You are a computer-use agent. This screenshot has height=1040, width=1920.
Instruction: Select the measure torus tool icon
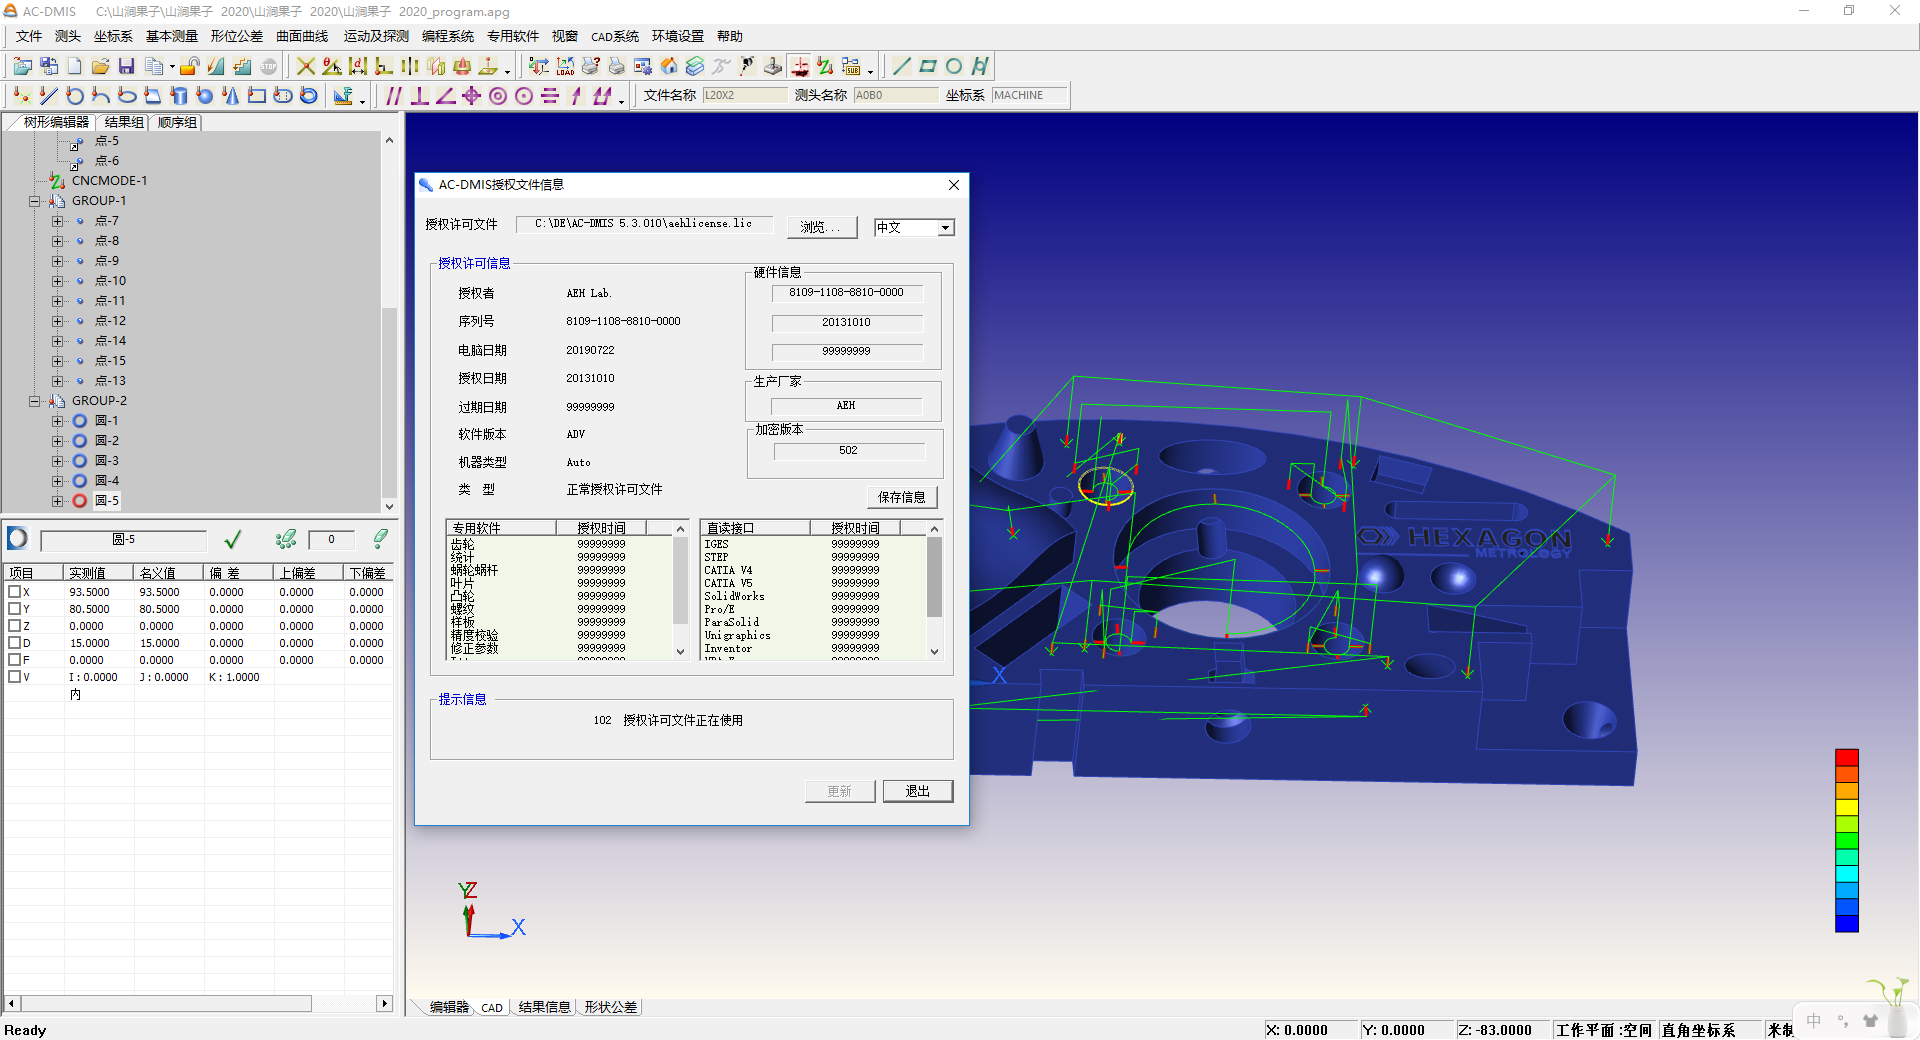coord(309,96)
